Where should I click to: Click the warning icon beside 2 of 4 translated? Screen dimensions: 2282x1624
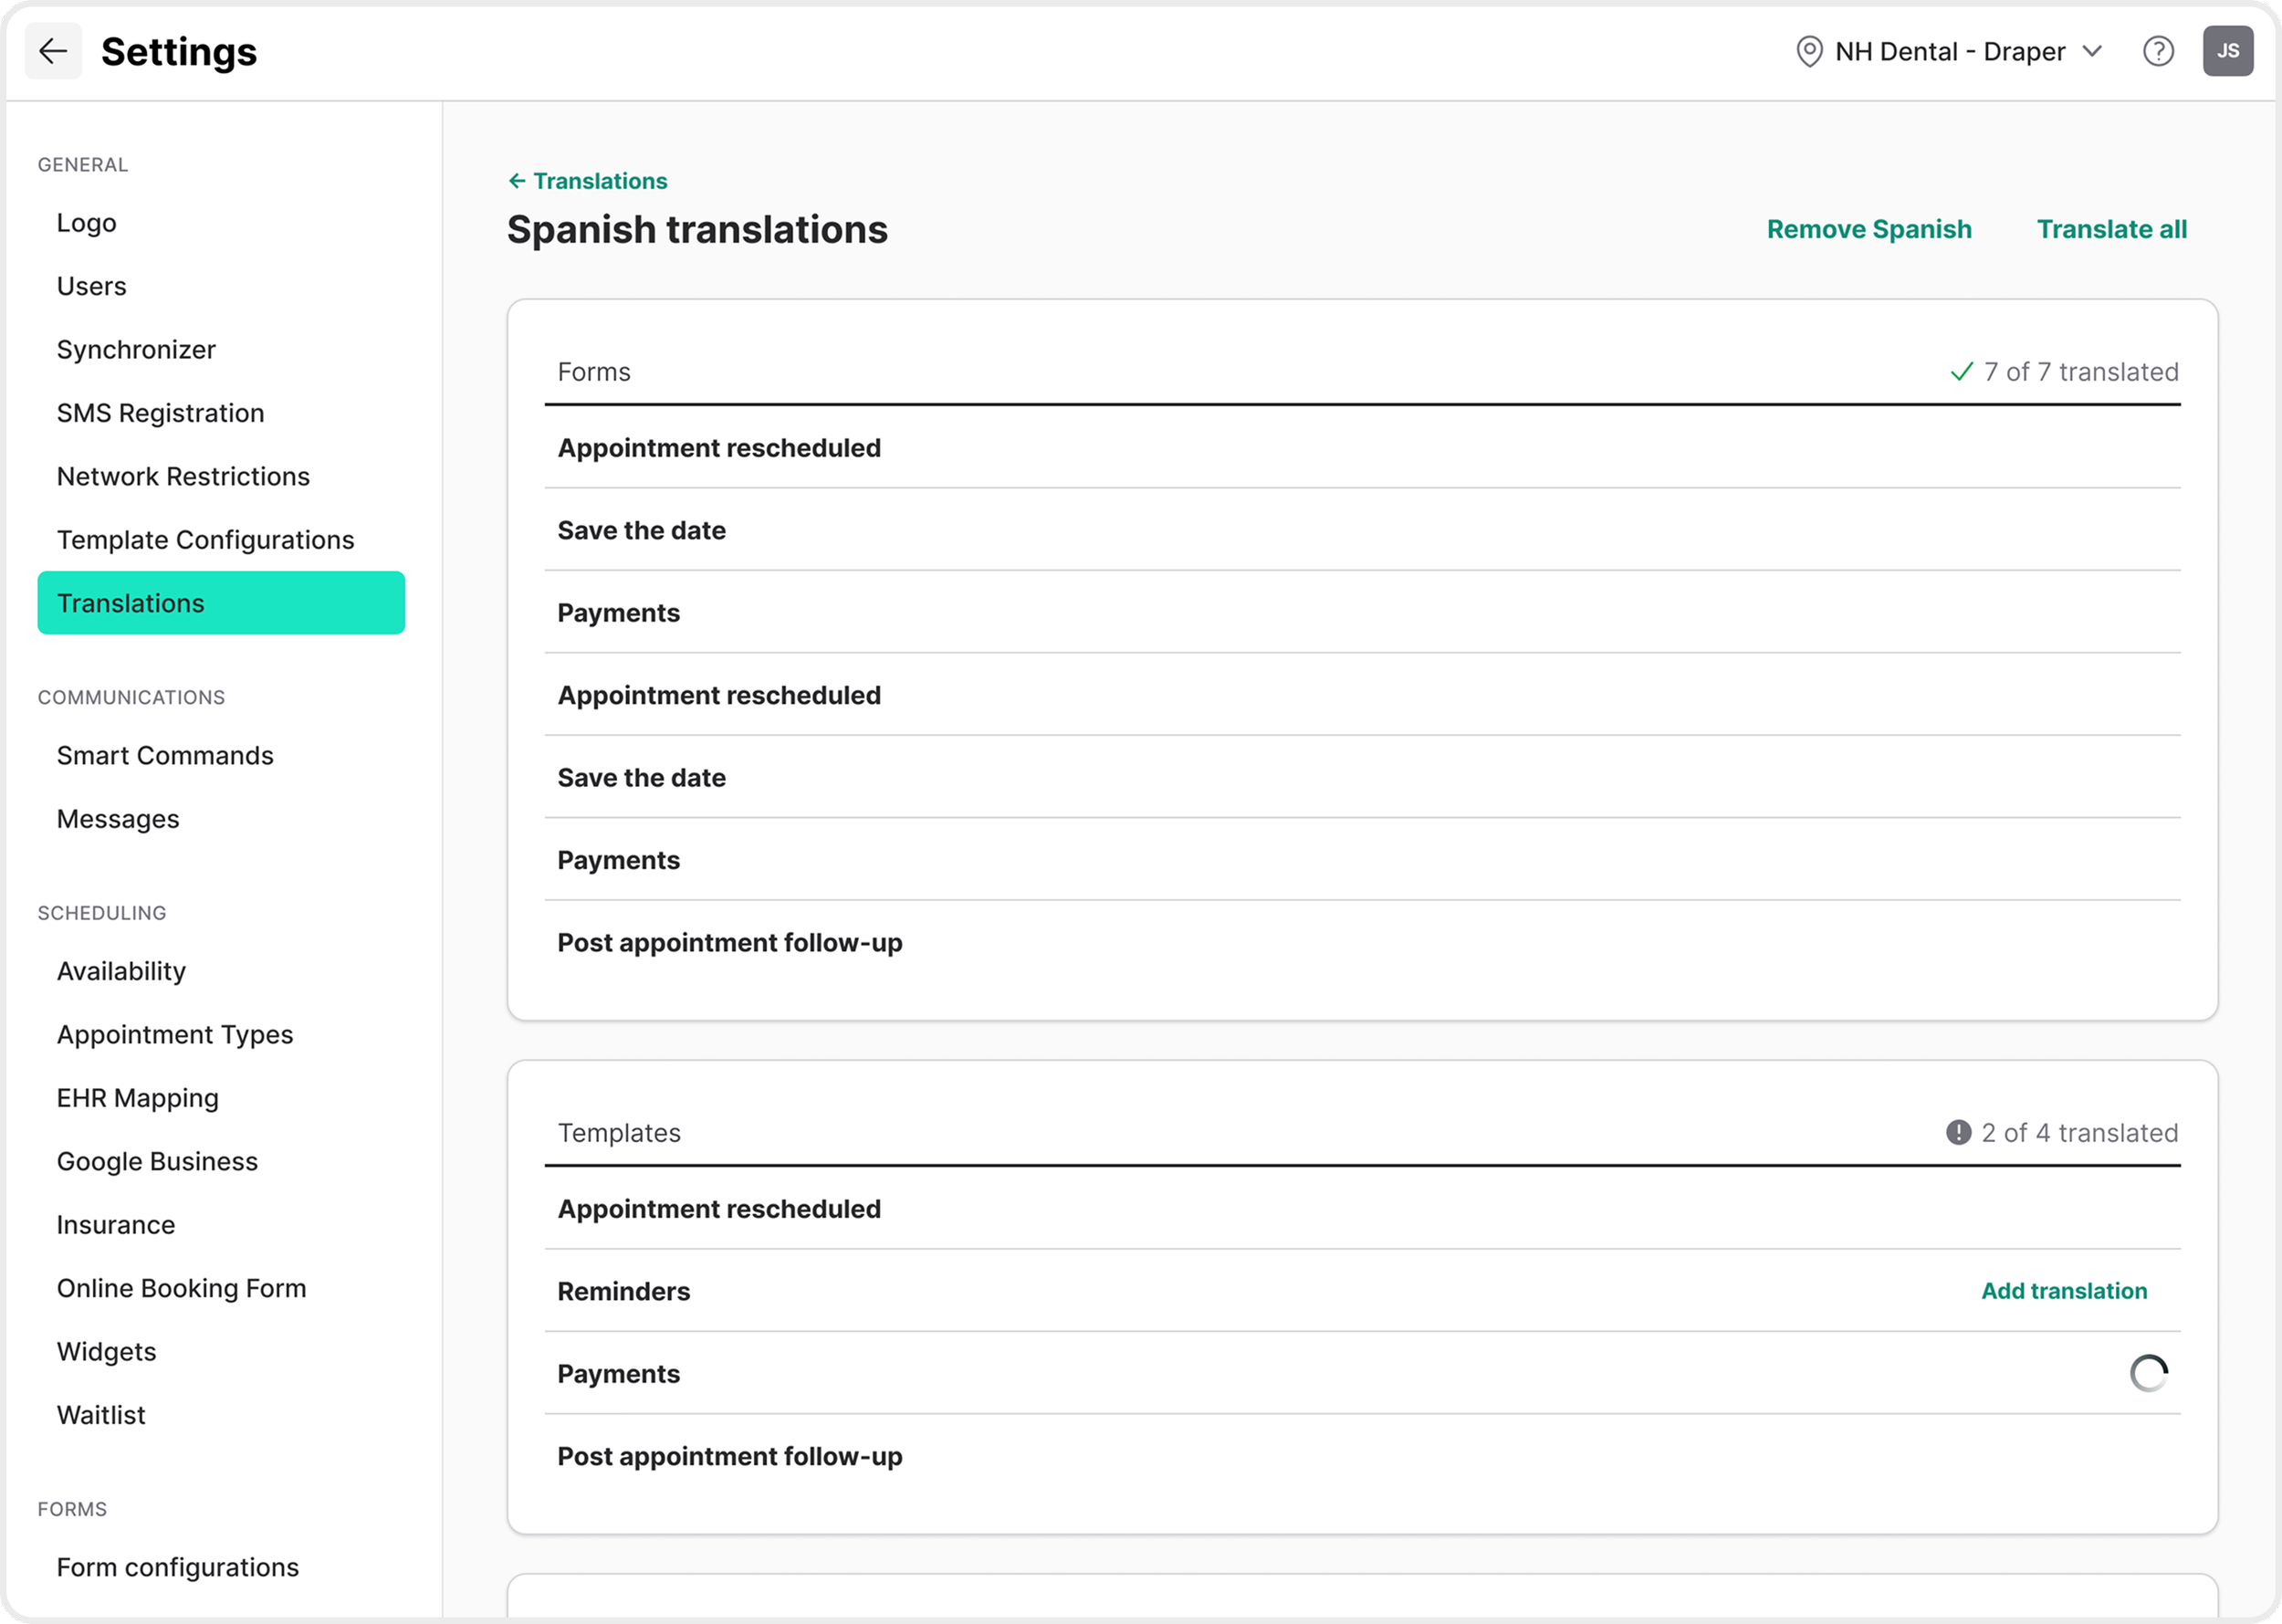[x=1957, y=1132]
